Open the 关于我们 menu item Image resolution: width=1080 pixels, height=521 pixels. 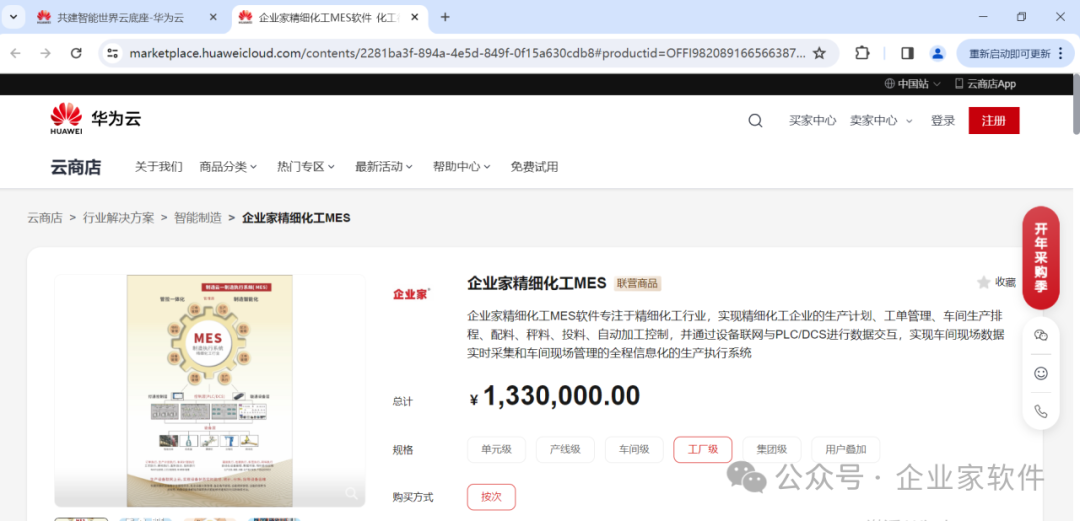pyautogui.click(x=158, y=167)
